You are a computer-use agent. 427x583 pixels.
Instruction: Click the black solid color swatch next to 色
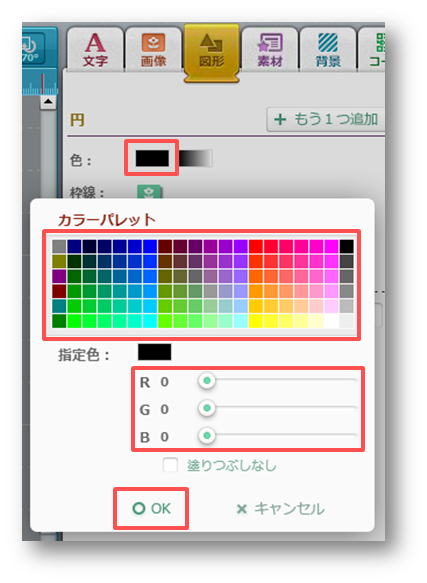click(152, 158)
